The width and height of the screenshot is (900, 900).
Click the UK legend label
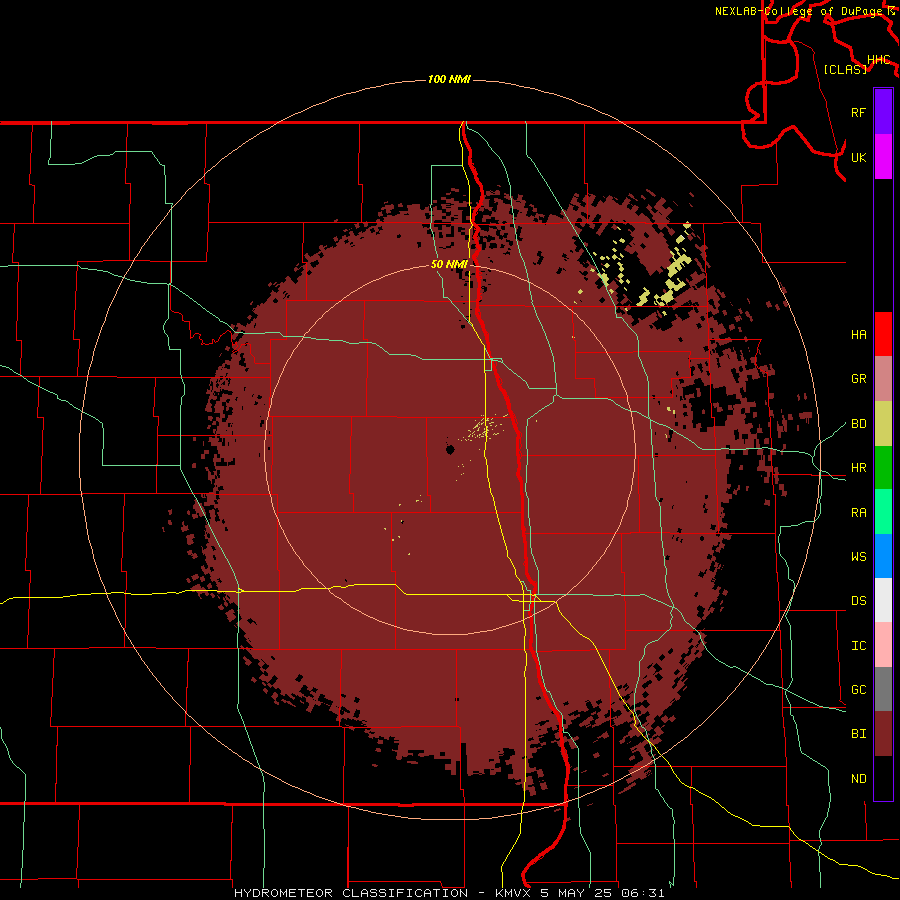(858, 157)
